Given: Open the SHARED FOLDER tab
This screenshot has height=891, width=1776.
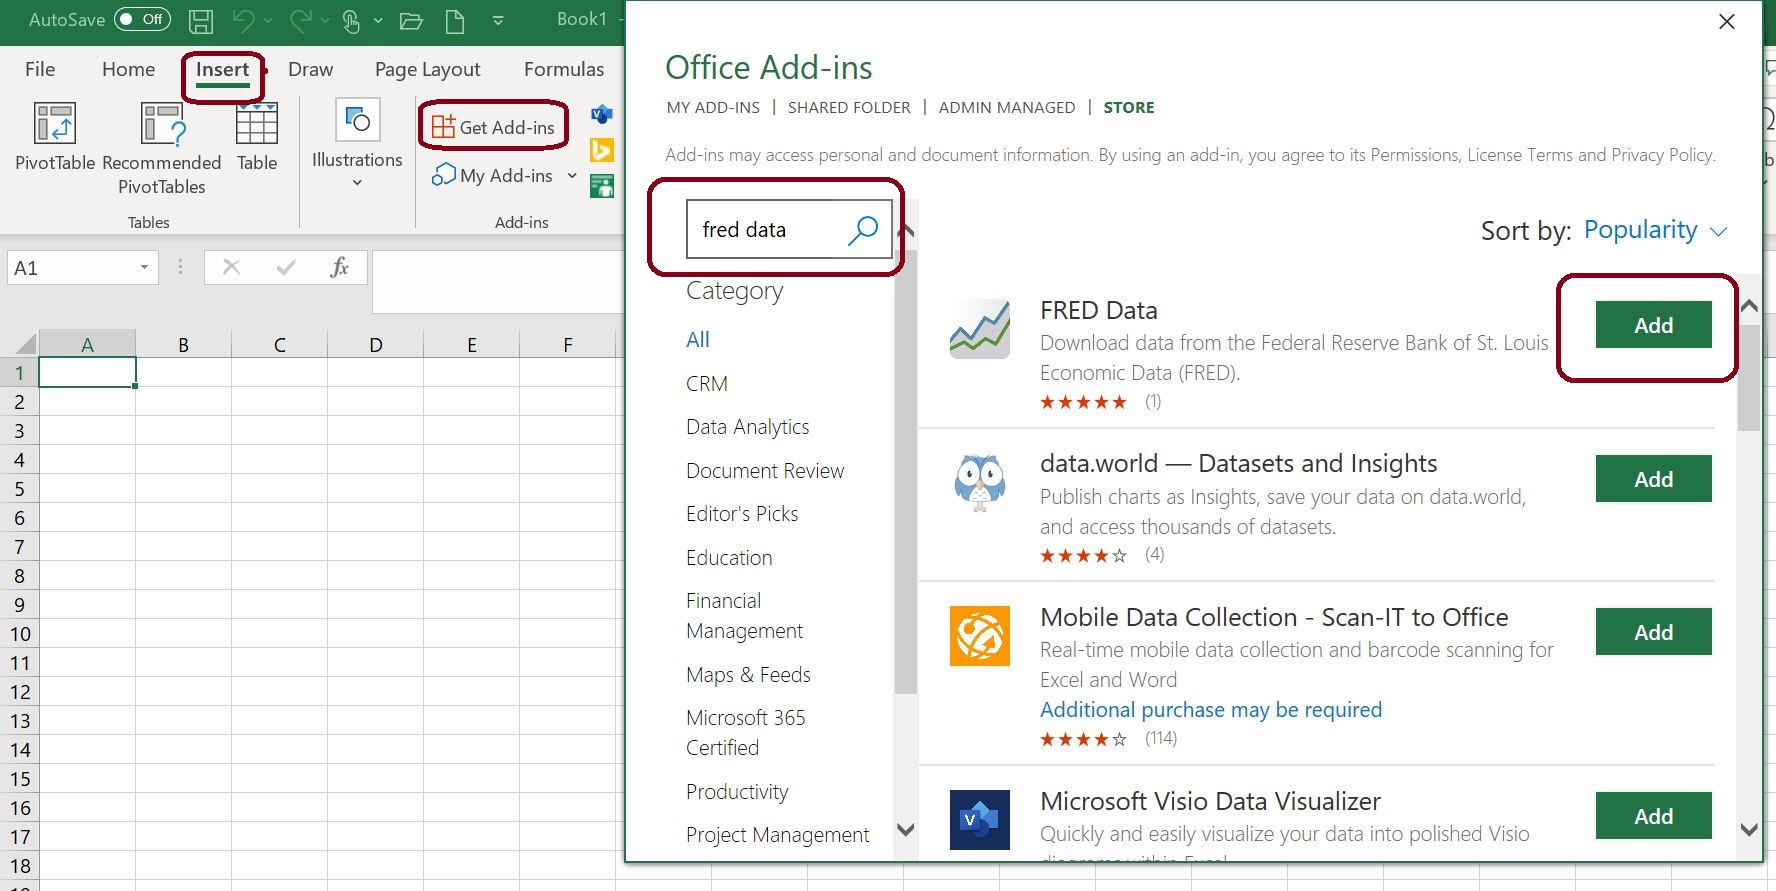Looking at the screenshot, I should pos(849,107).
